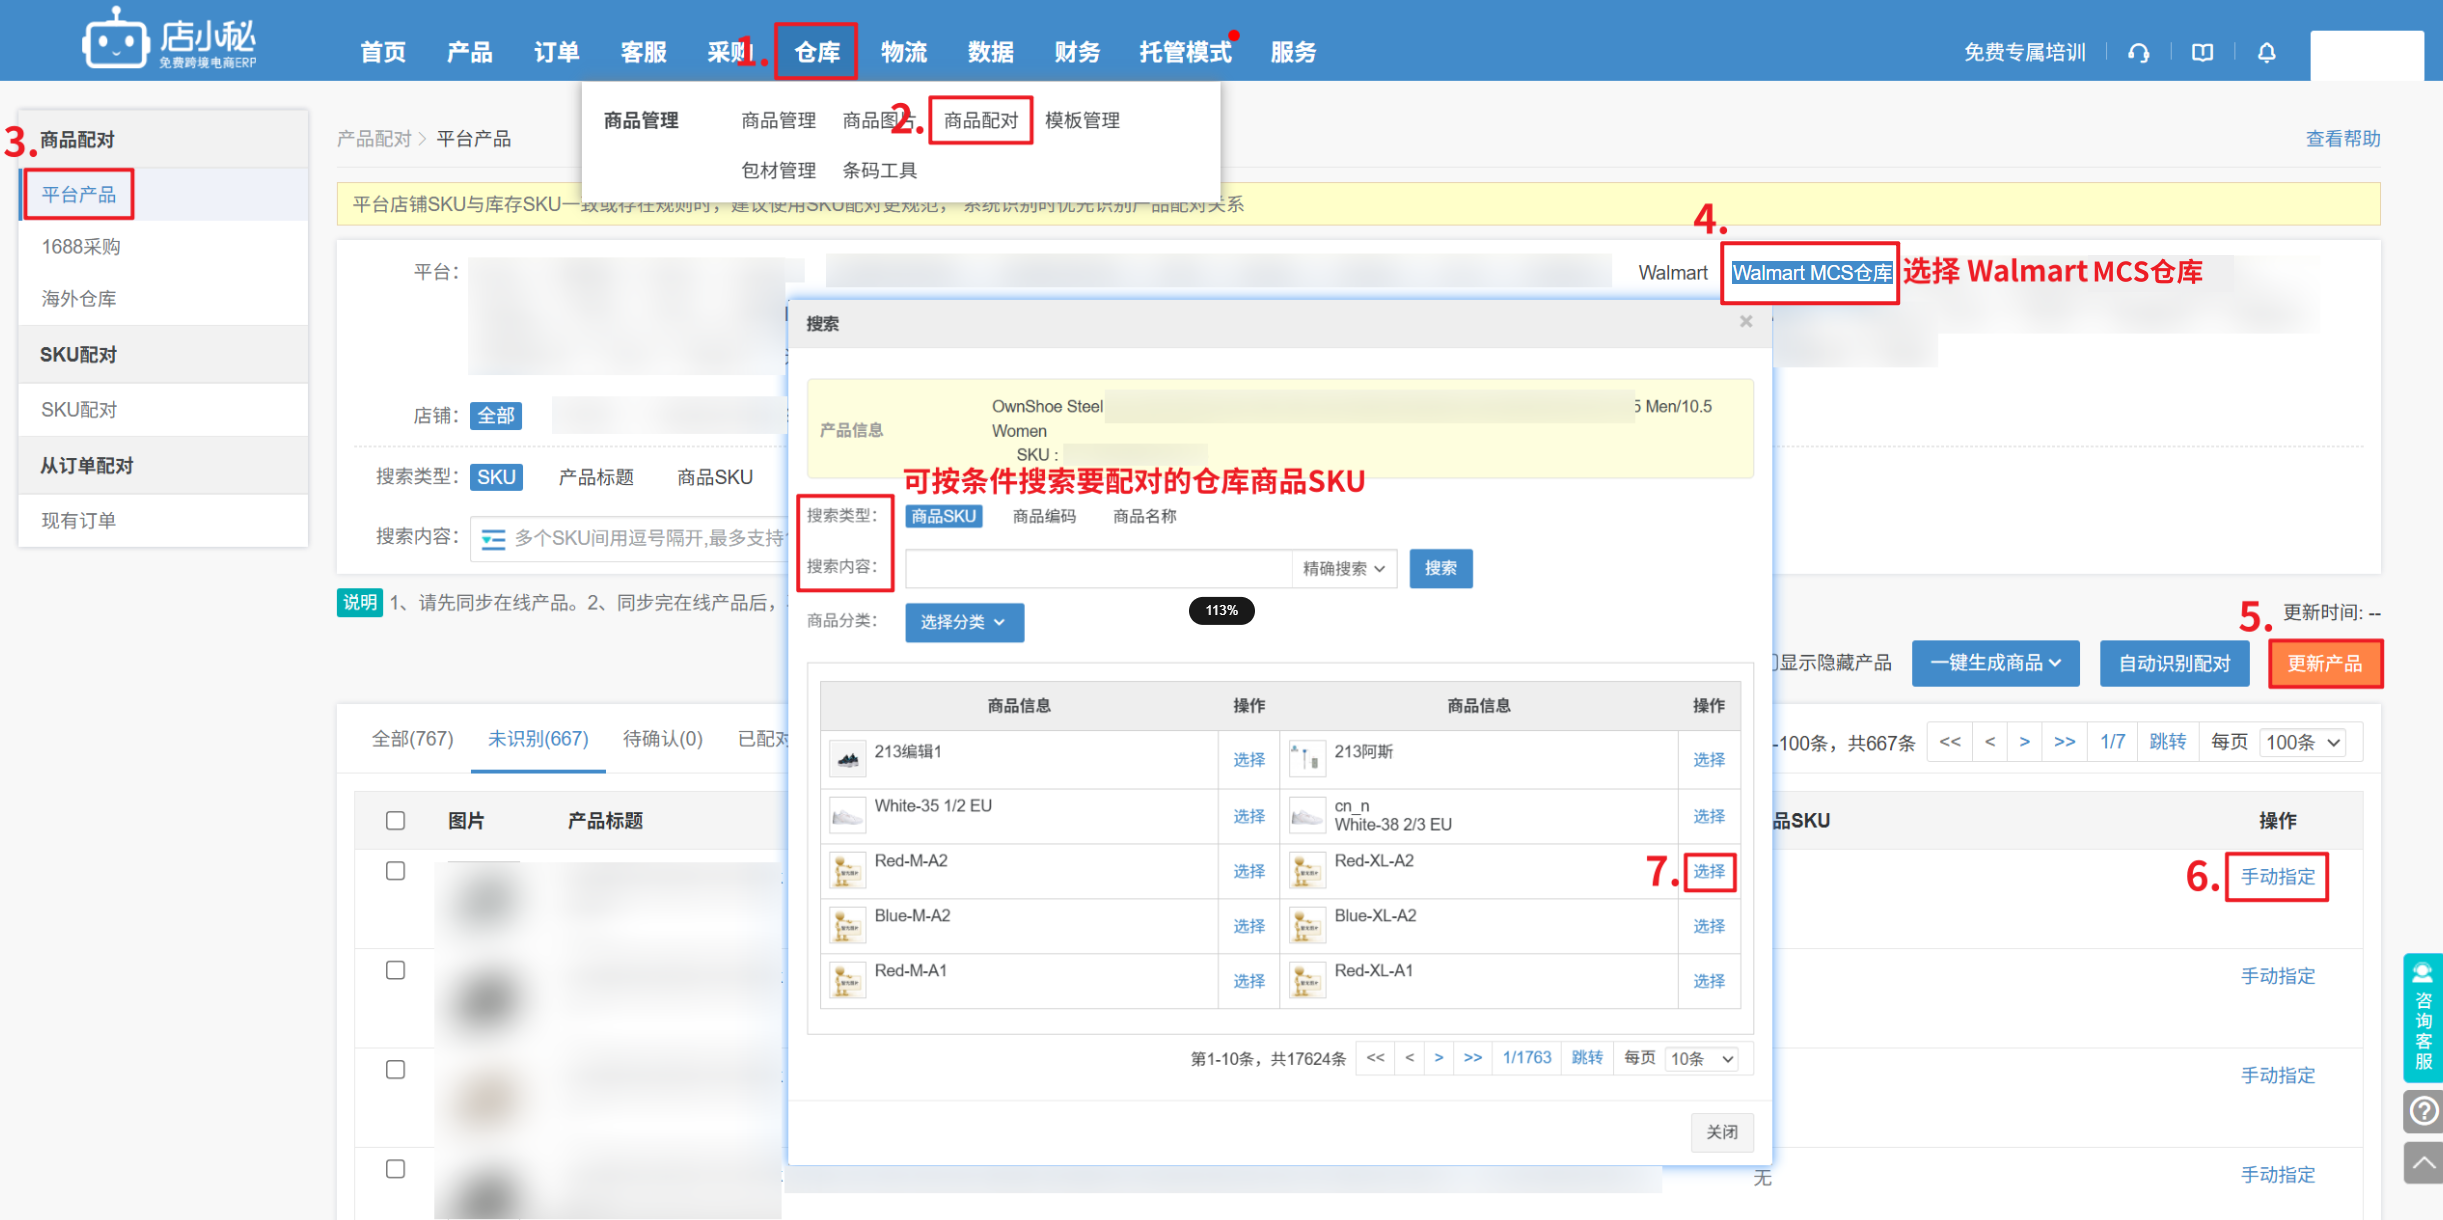Image resolution: width=2443 pixels, height=1220 pixels.
Task: Check the first product row checkbox
Action: tap(395, 871)
